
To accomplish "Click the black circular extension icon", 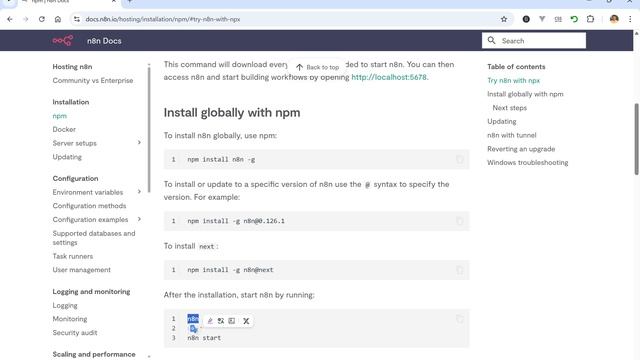I will (x=526, y=19).
